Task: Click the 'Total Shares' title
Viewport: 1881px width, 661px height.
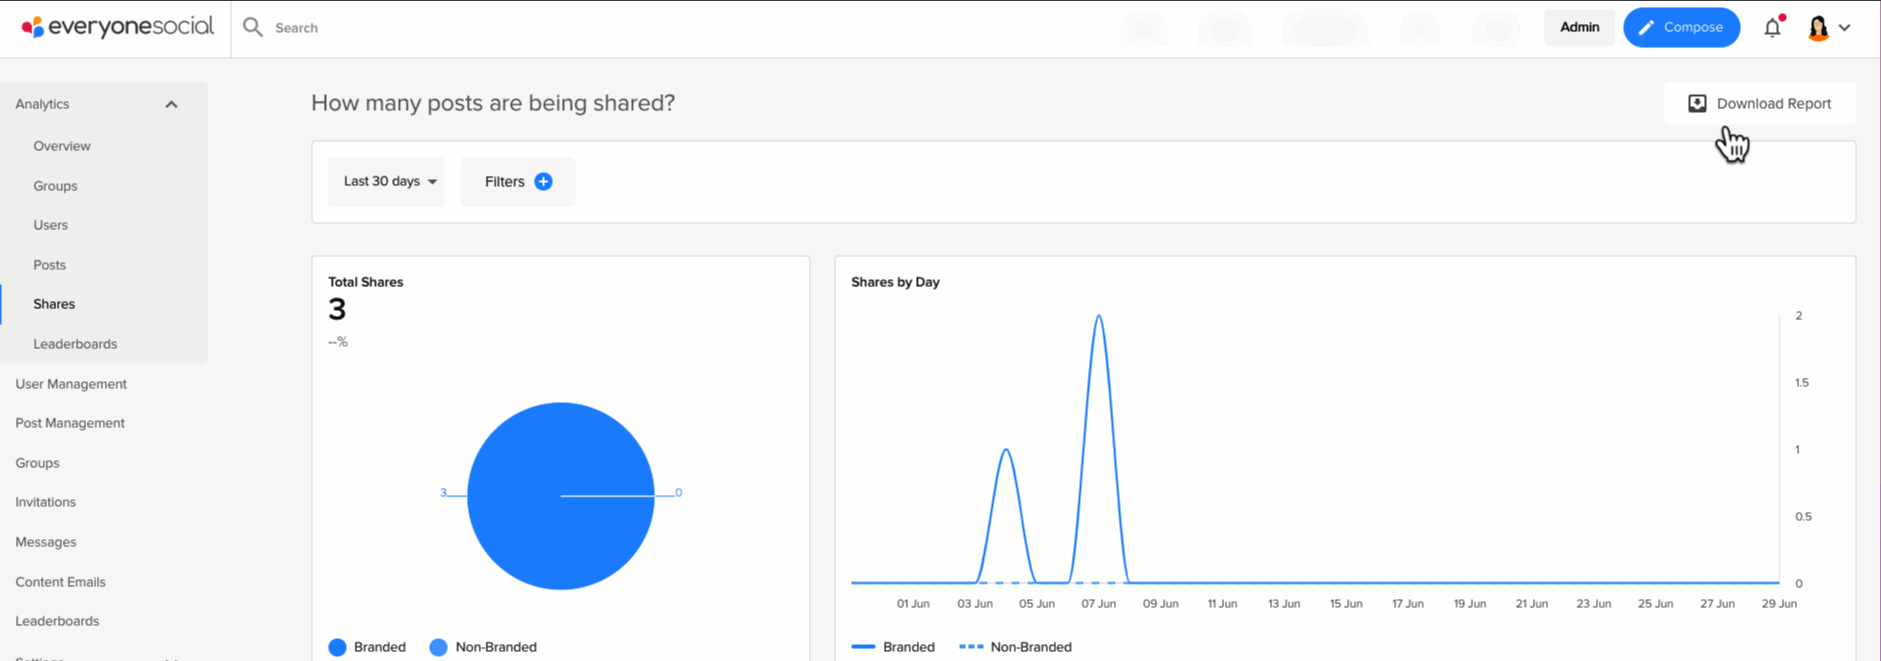Action: click(x=366, y=282)
